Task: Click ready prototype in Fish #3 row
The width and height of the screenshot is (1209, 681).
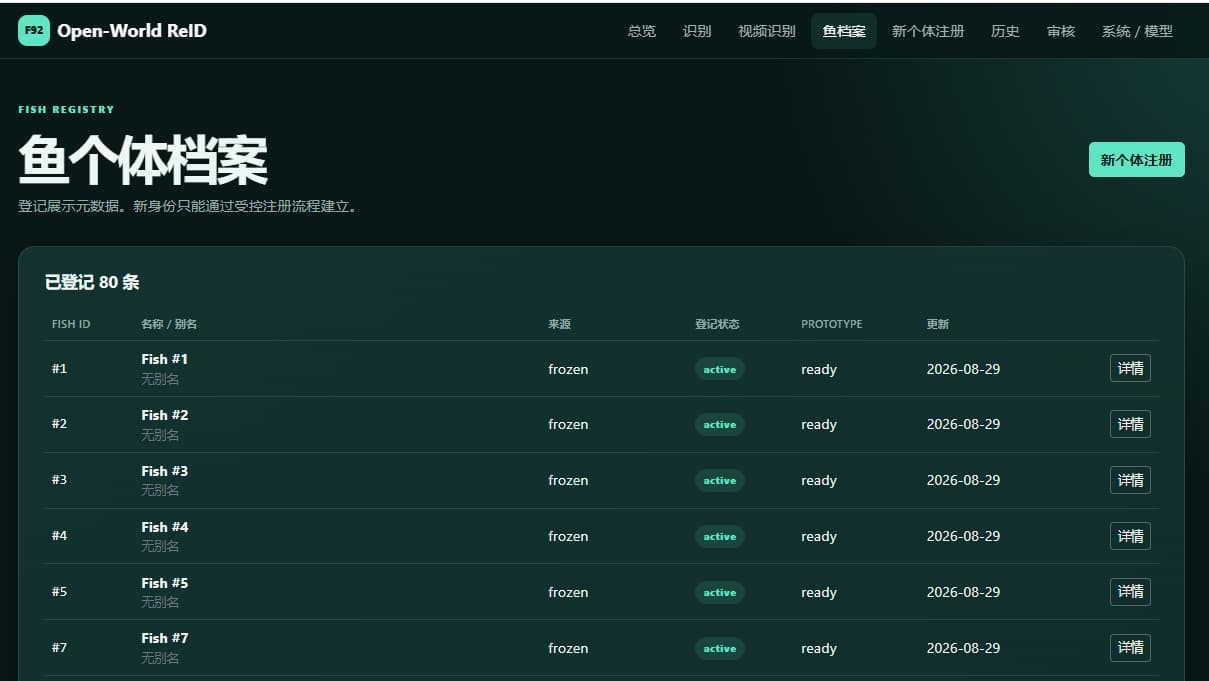Action: pos(819,481)
